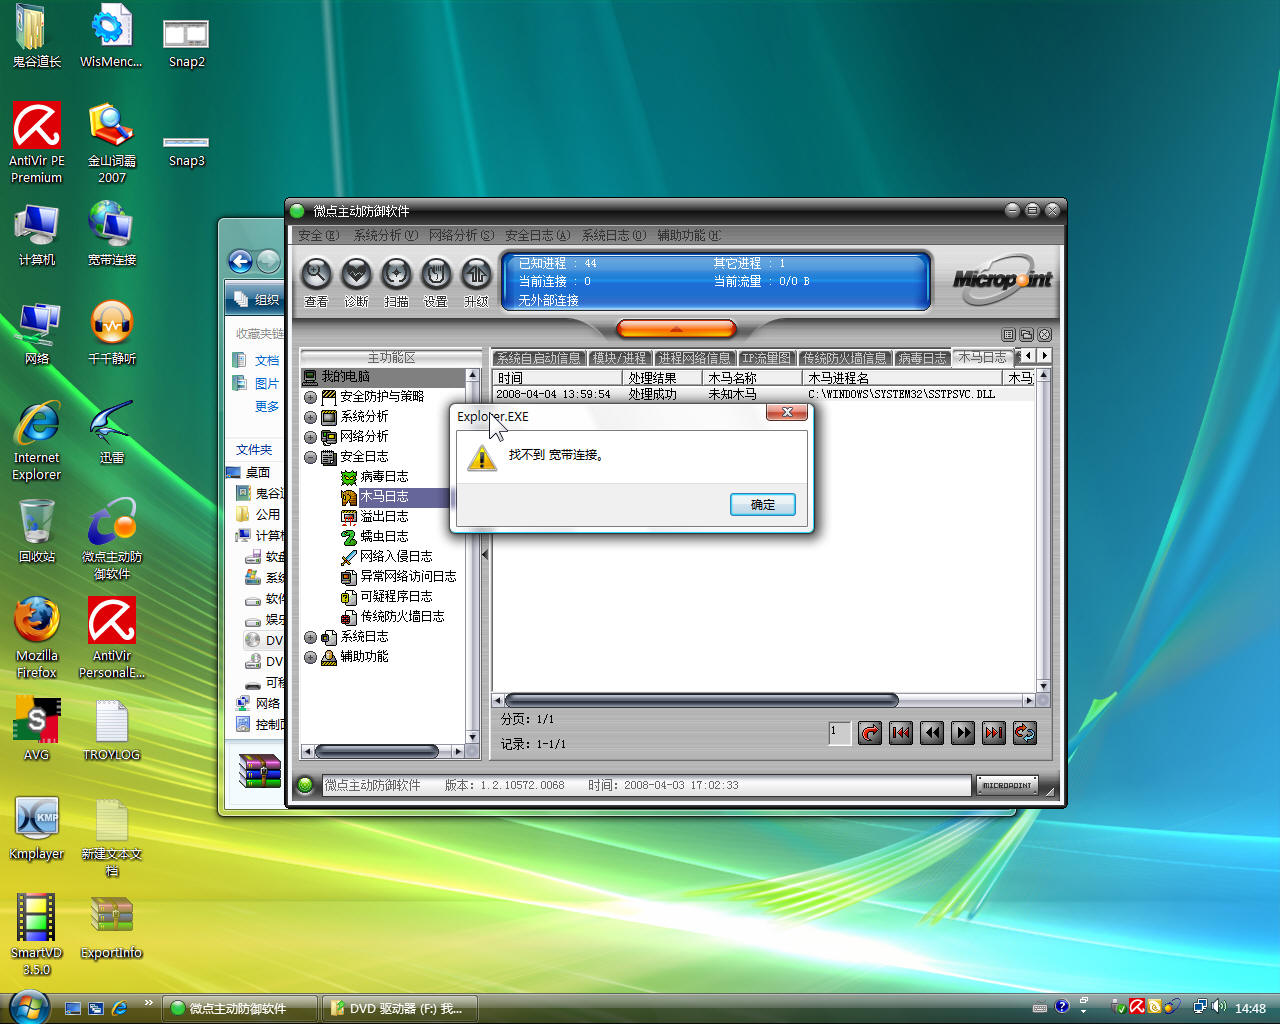Viewport: 1280px width, 1024px height.
Task: Expand the 辅助功能 tree node
Action: pos(310,657)
